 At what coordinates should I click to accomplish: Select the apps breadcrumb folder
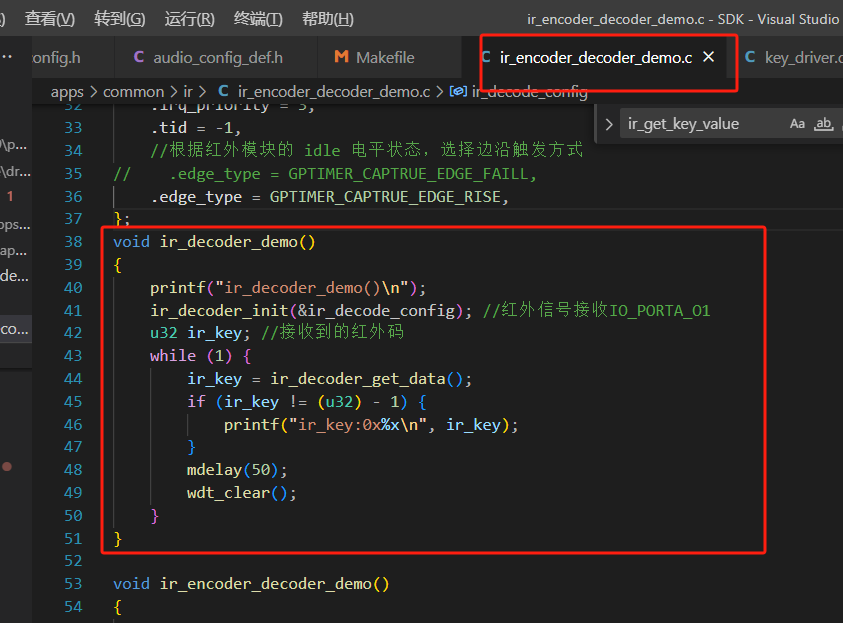click(67, 92)
